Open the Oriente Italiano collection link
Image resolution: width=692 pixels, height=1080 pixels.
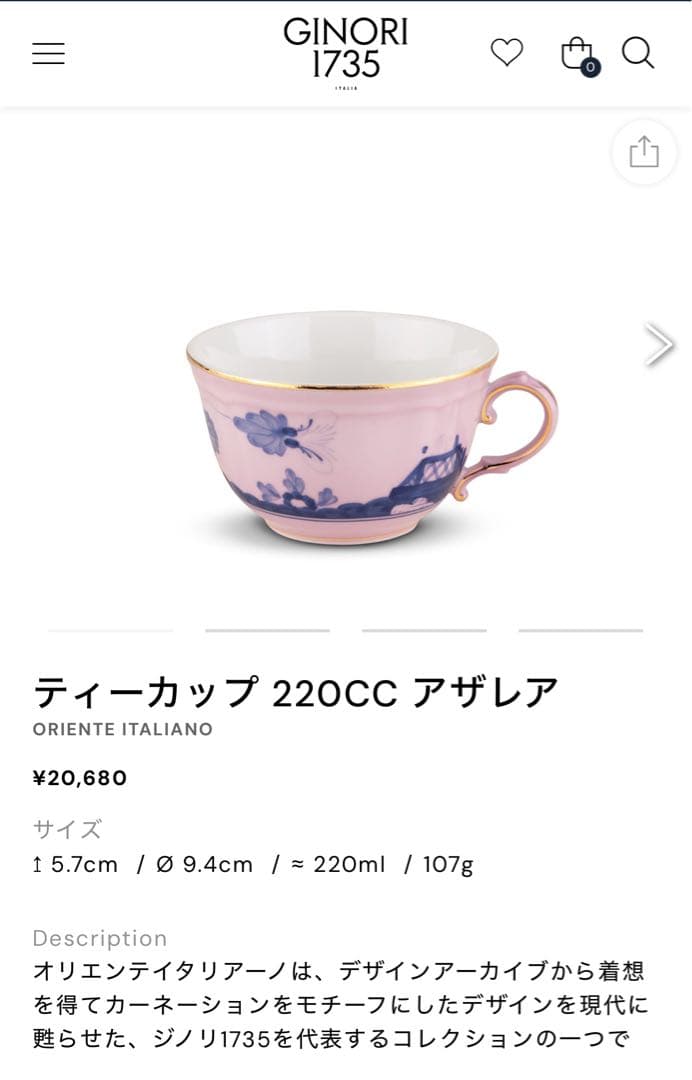tap(123, 729)
